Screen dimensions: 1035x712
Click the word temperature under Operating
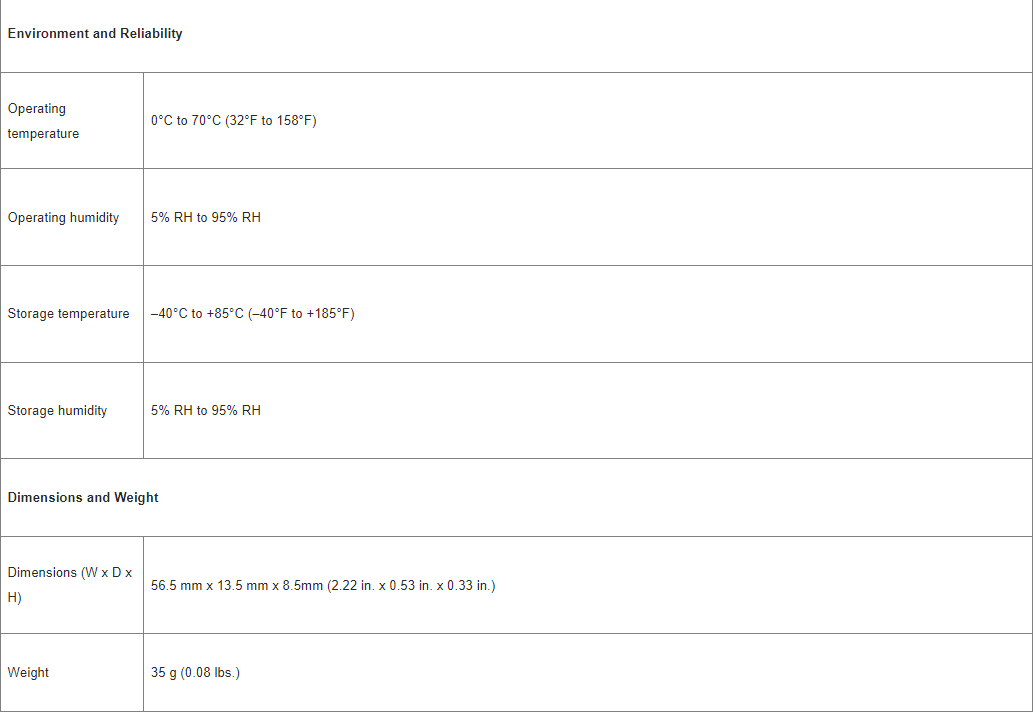pyautogui.click(x=44, y=134)
